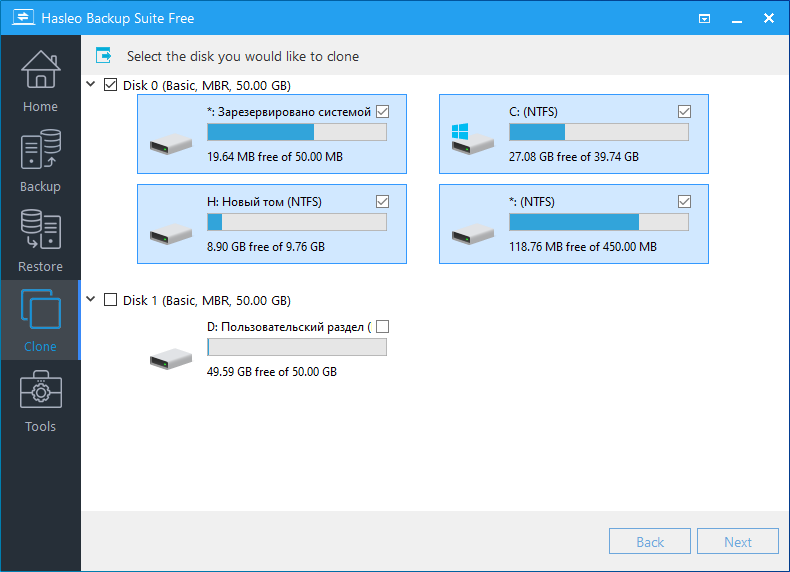
Task: Collapse the Disk 1 partition list
Action: 91,299
